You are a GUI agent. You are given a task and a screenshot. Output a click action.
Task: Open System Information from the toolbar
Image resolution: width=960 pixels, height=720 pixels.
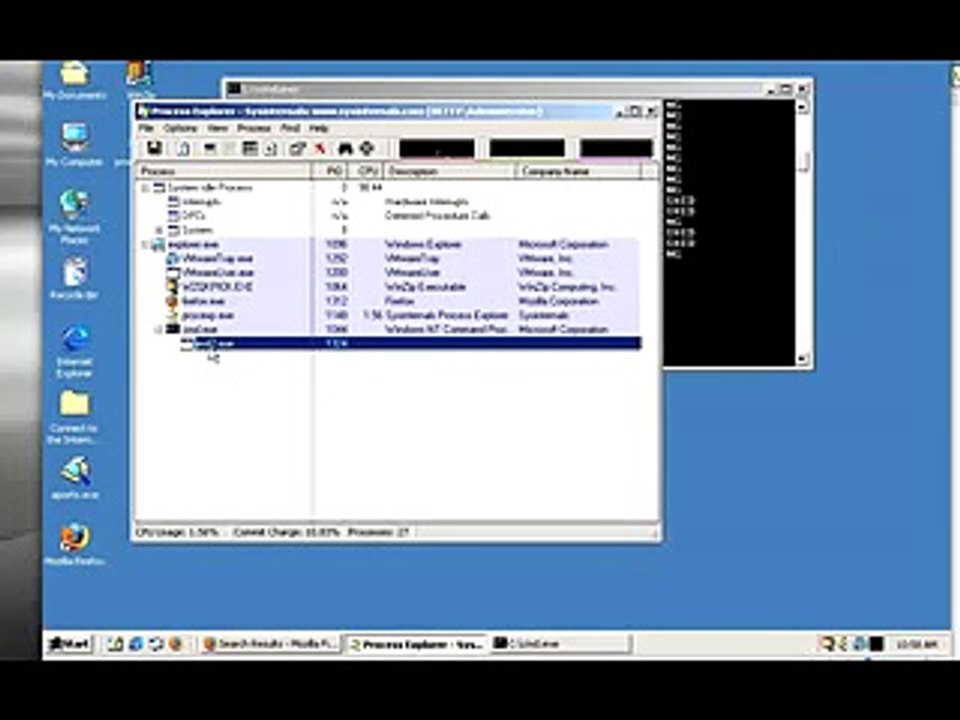coord(210,148)
